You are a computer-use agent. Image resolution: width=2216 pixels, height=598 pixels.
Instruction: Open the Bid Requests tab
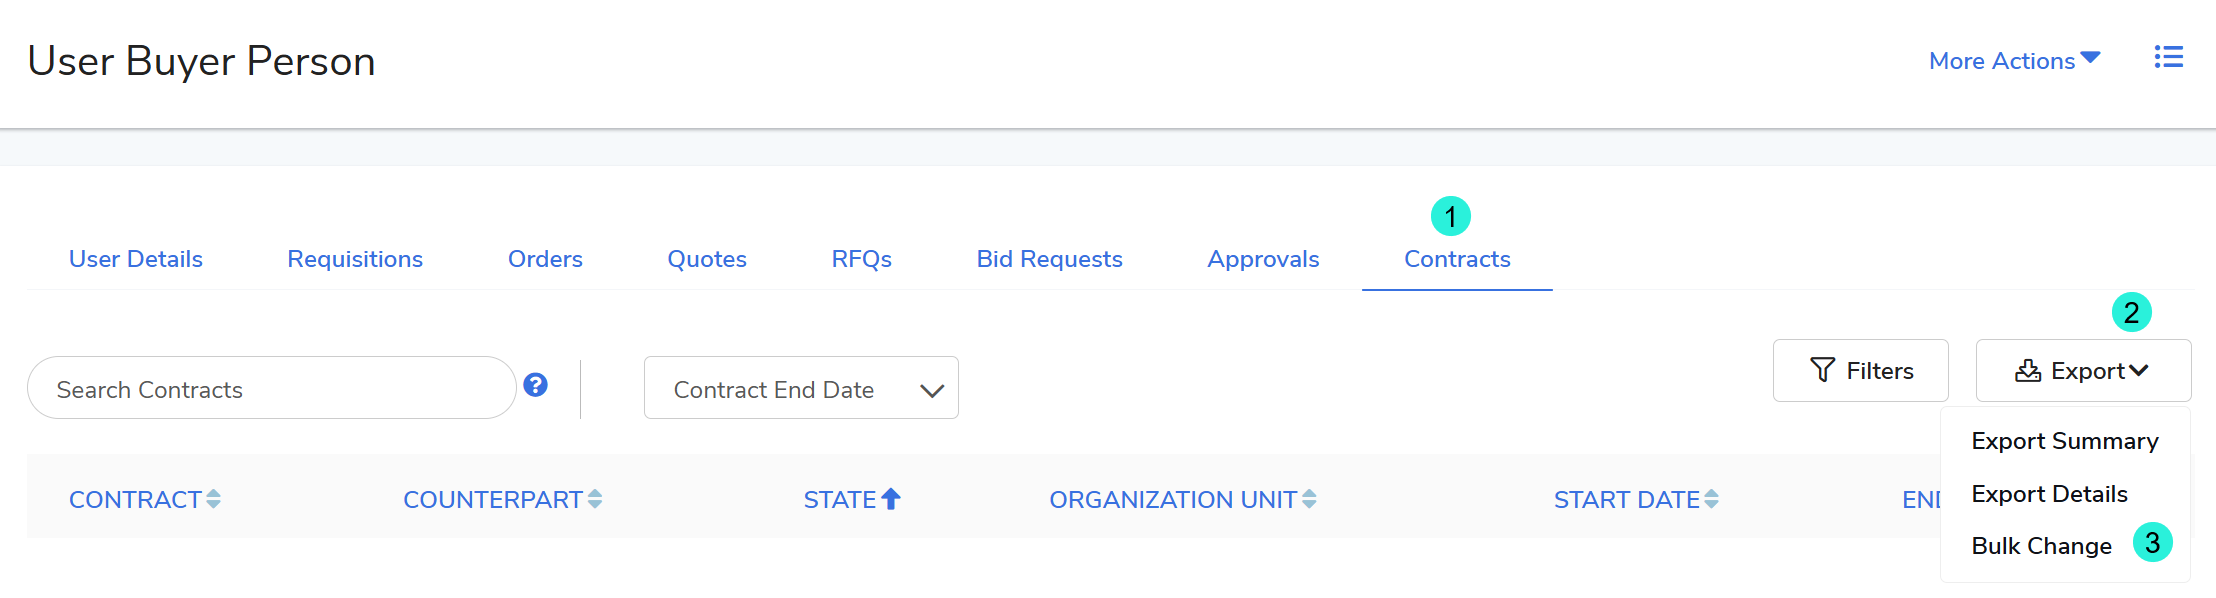pyautogui.click(x=1049, y=259)
